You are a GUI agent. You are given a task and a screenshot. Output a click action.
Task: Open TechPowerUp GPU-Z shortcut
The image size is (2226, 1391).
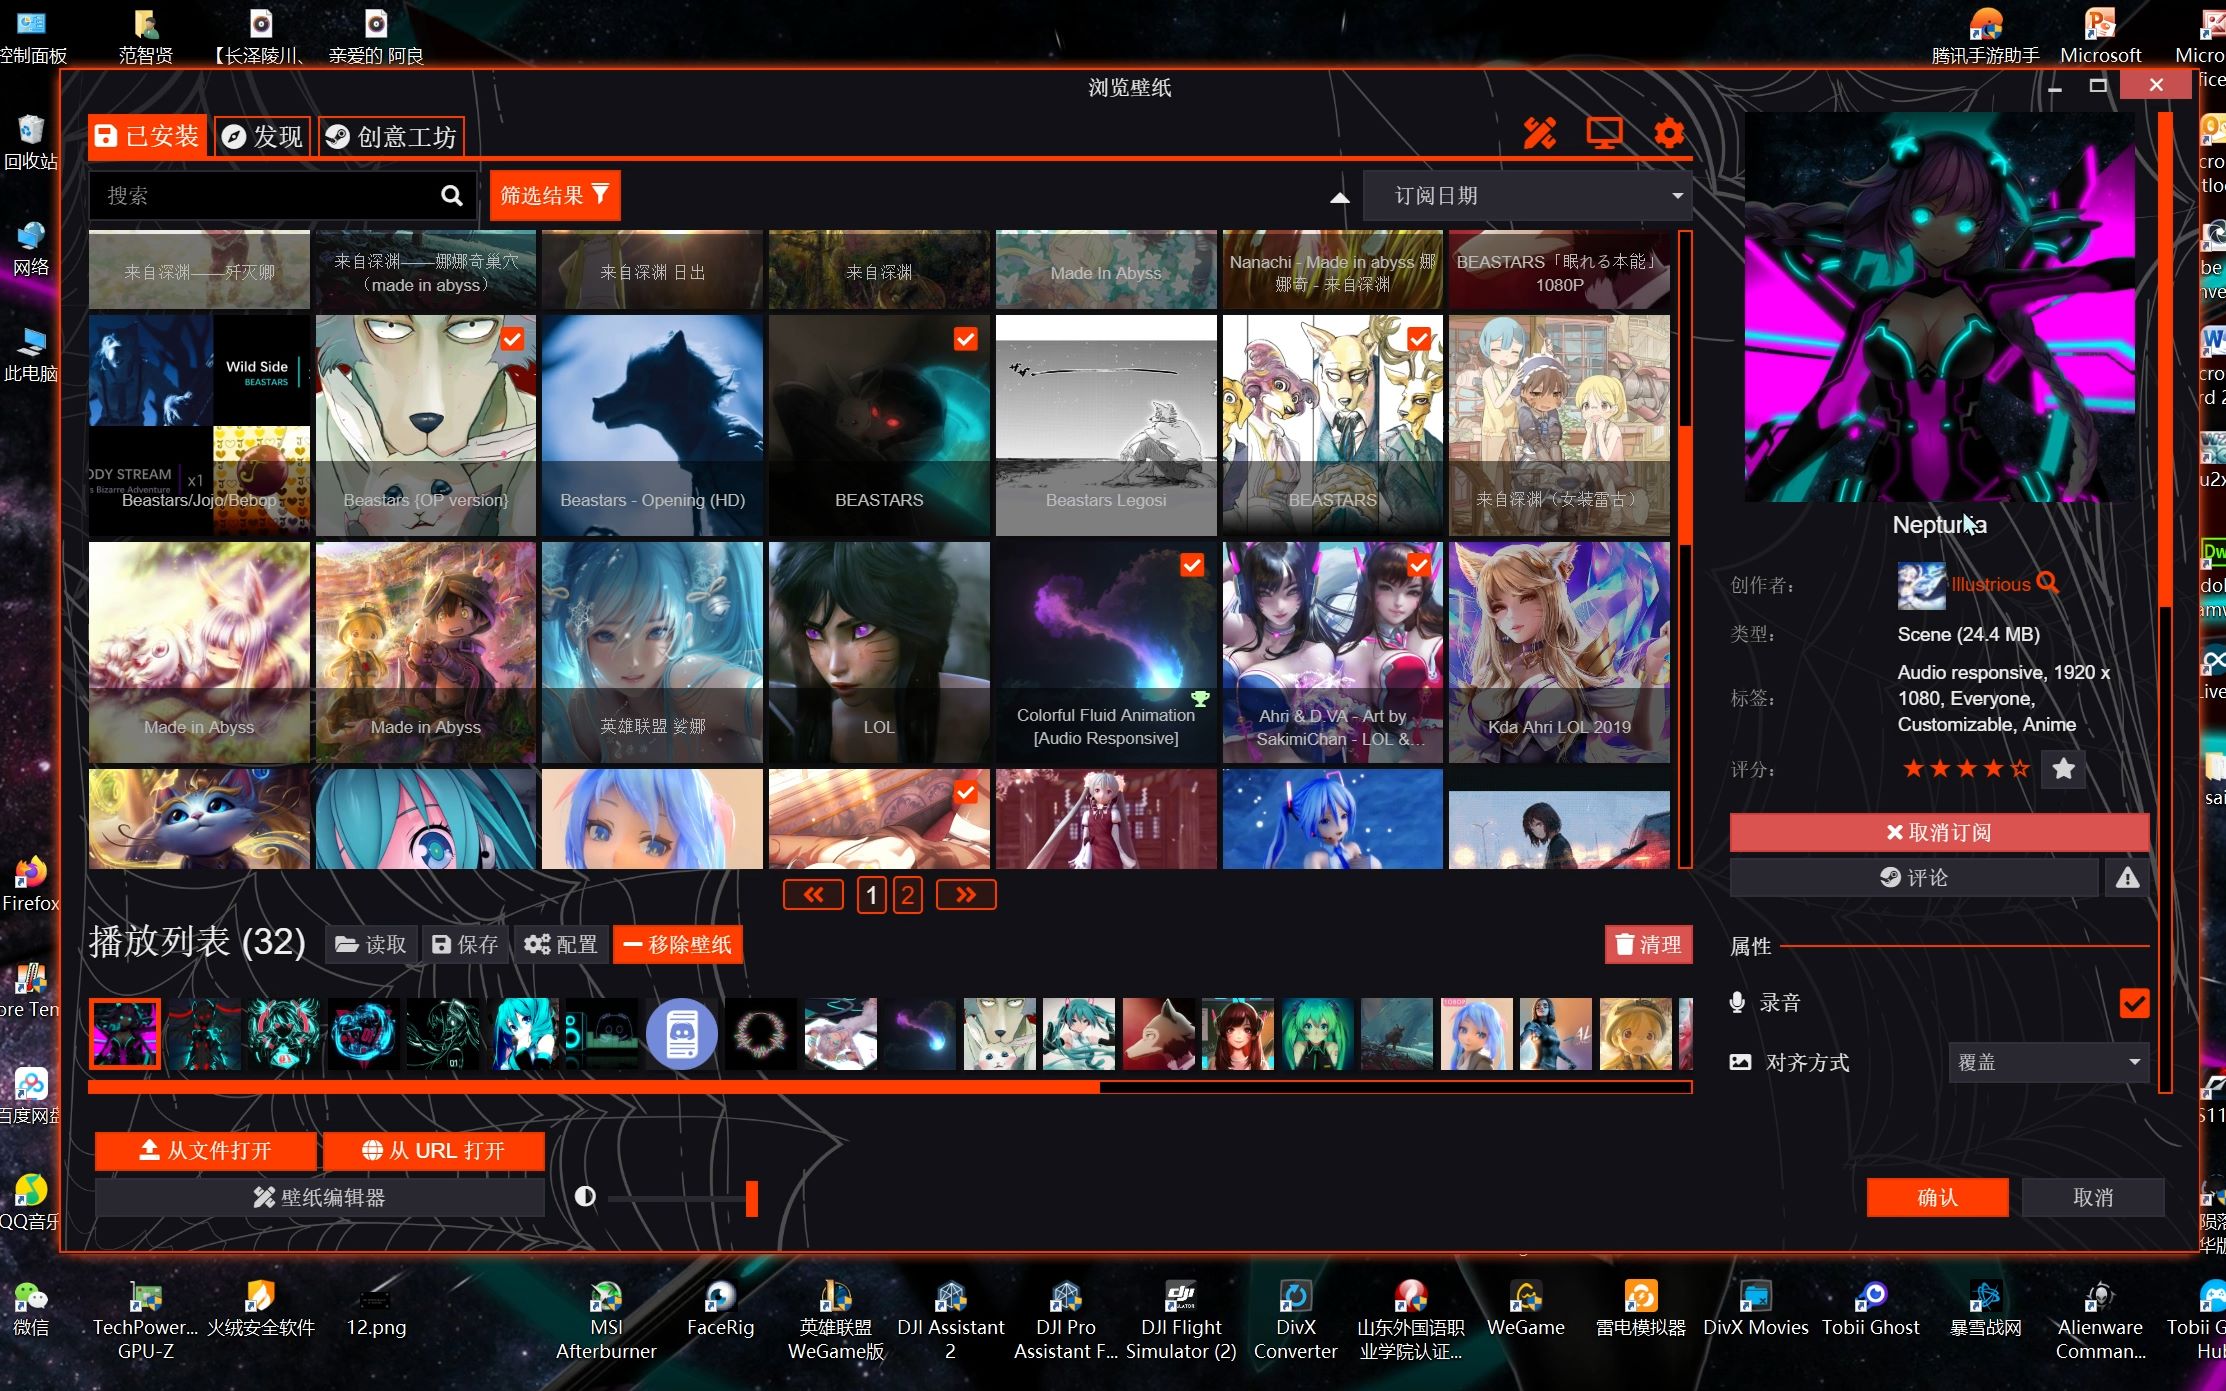click(146, 1320)
